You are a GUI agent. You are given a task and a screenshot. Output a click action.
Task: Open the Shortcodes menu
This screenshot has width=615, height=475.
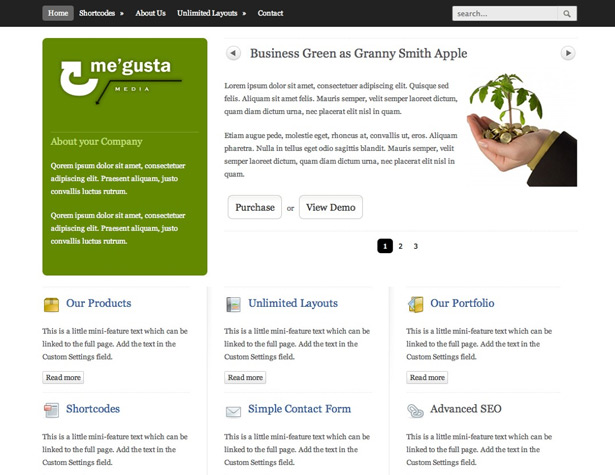[x=97, y=13]
